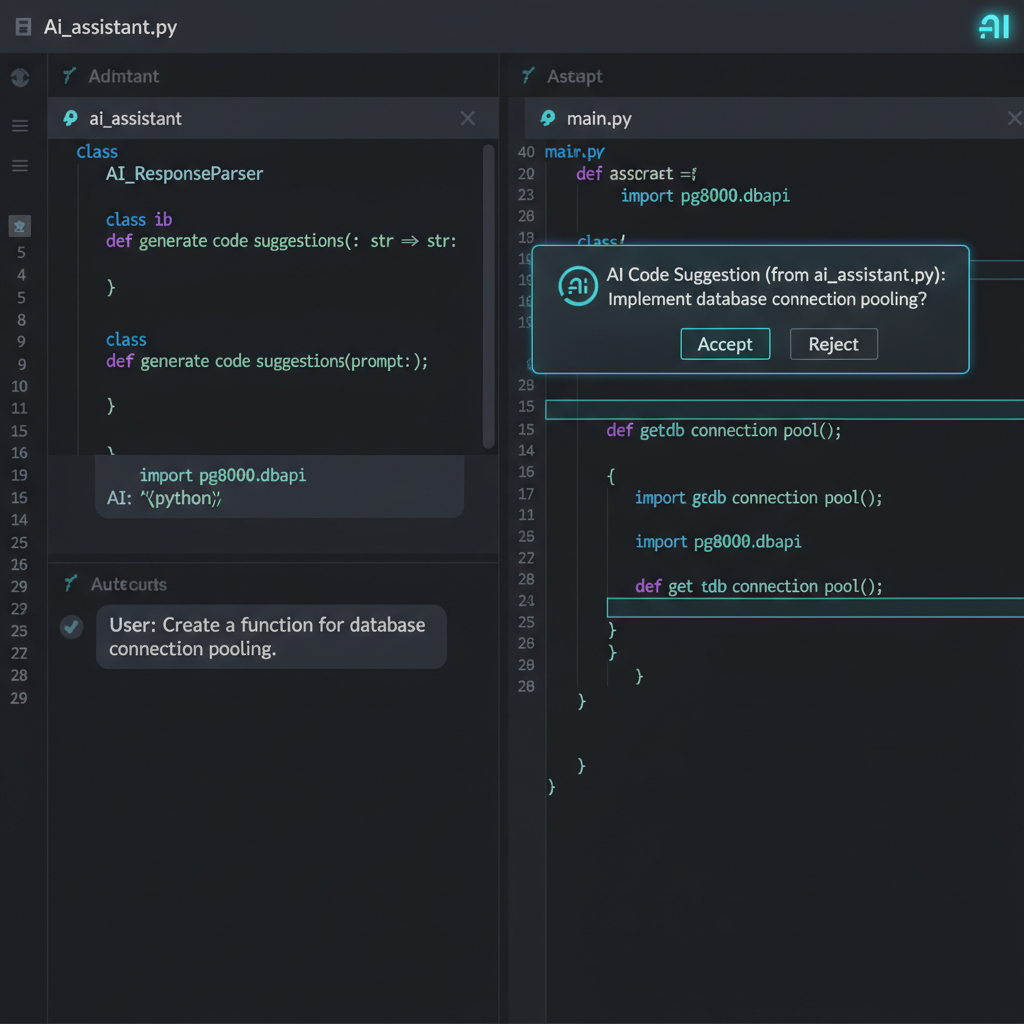Click 'def getdb connection pool();' line
This screenshot has width=1024, height=1024.
(x=724, y=430)
